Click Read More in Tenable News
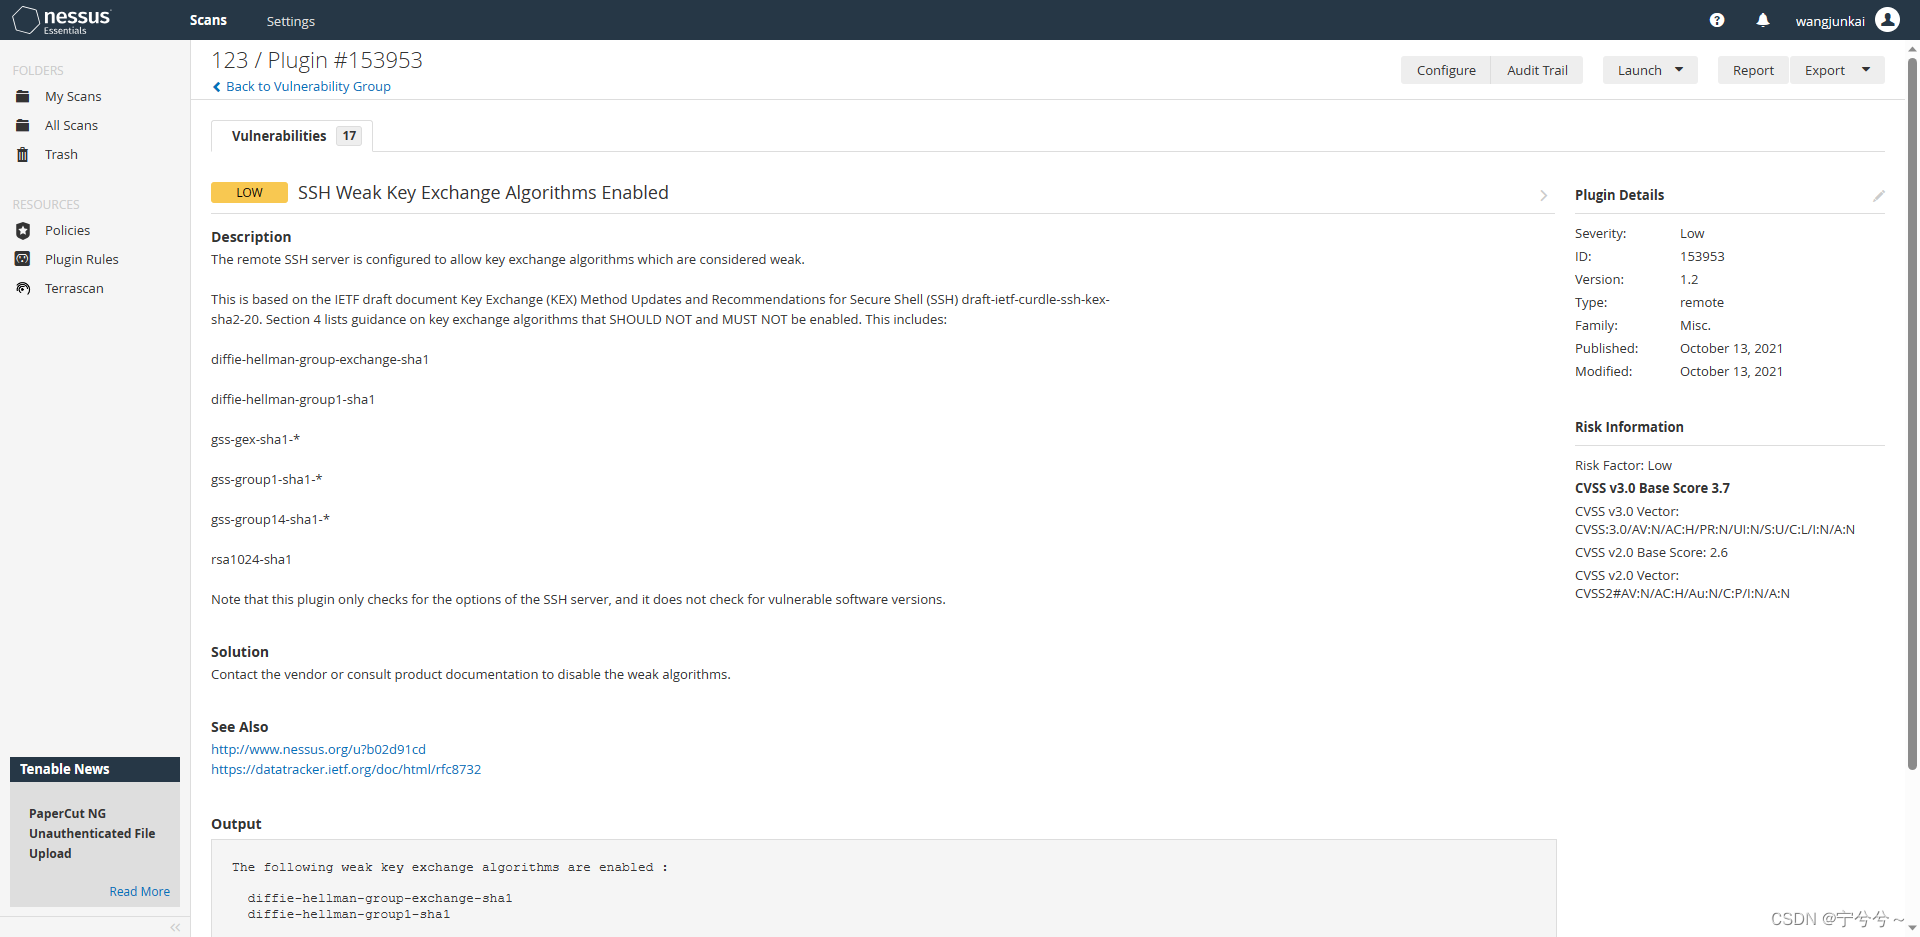Screen dimensions: 1920x937 [x=140, y=892]
